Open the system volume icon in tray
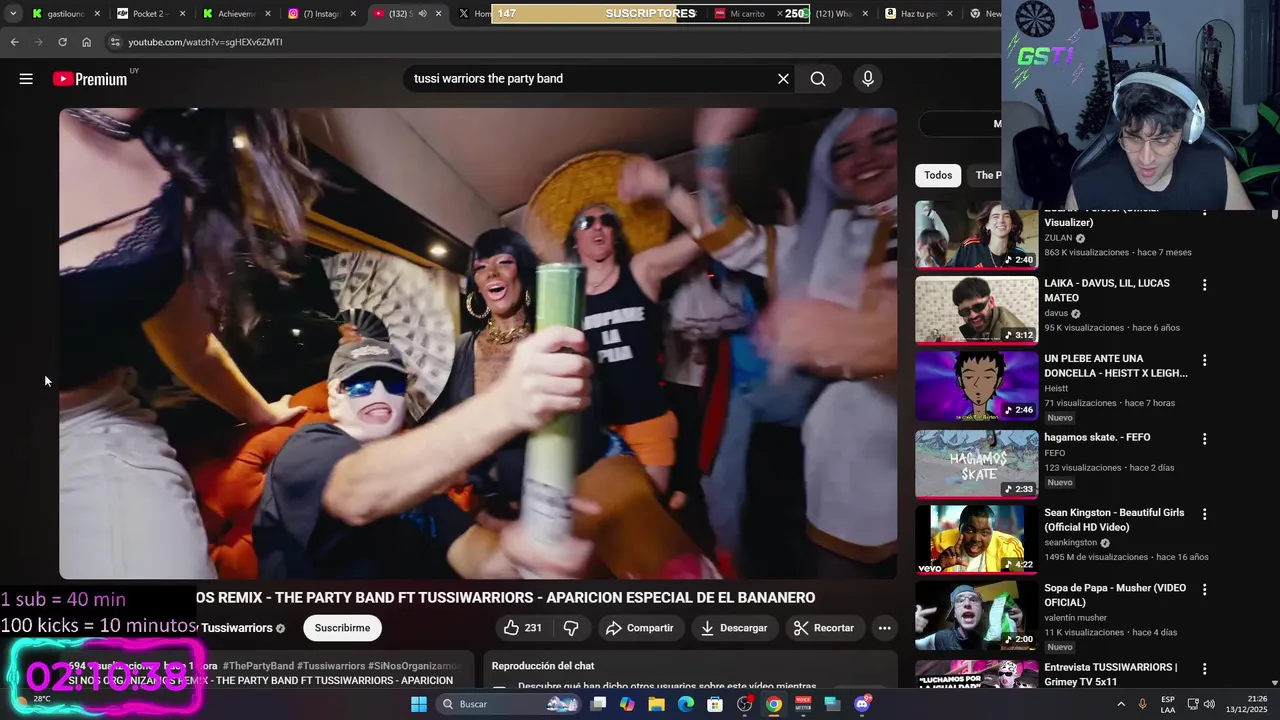The image size is (1280, 720). coord(1209,704)
